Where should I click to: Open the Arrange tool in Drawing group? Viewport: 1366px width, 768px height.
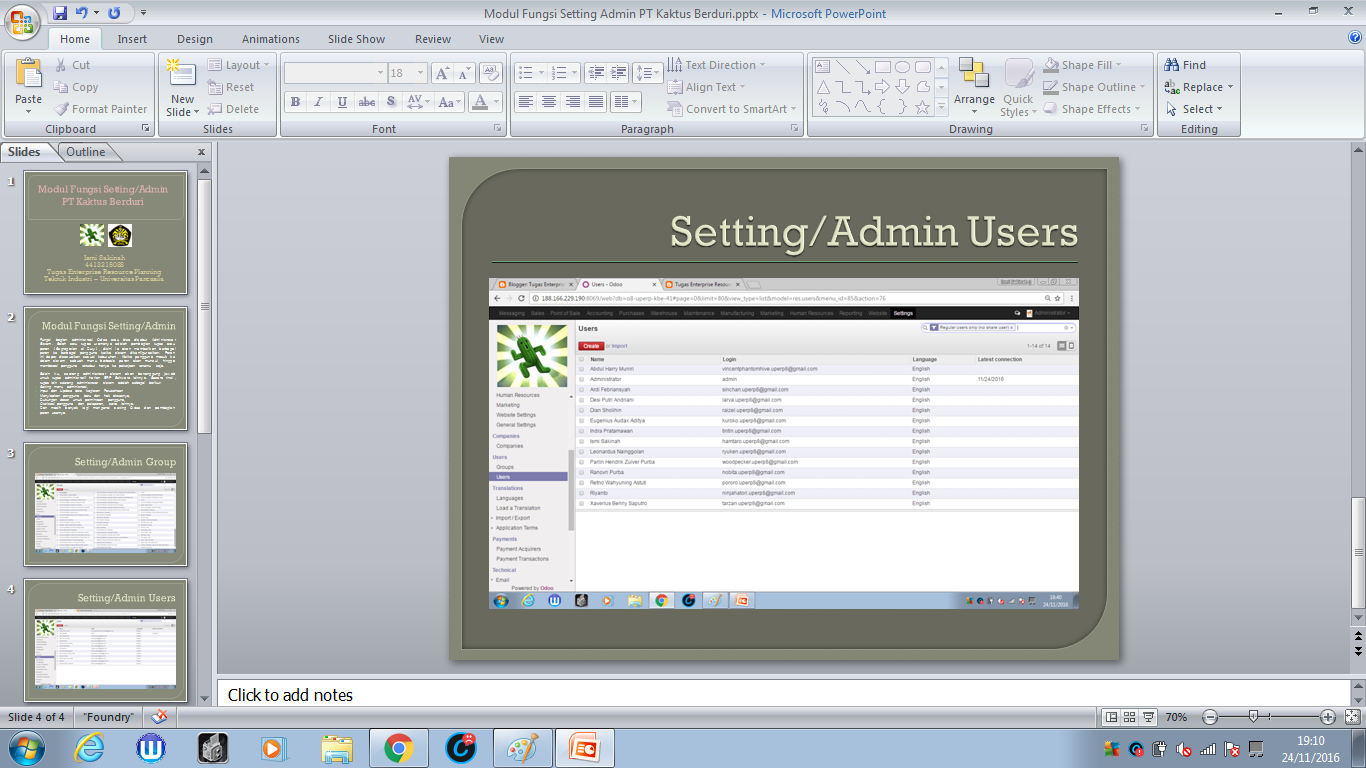tap(974, 87)
